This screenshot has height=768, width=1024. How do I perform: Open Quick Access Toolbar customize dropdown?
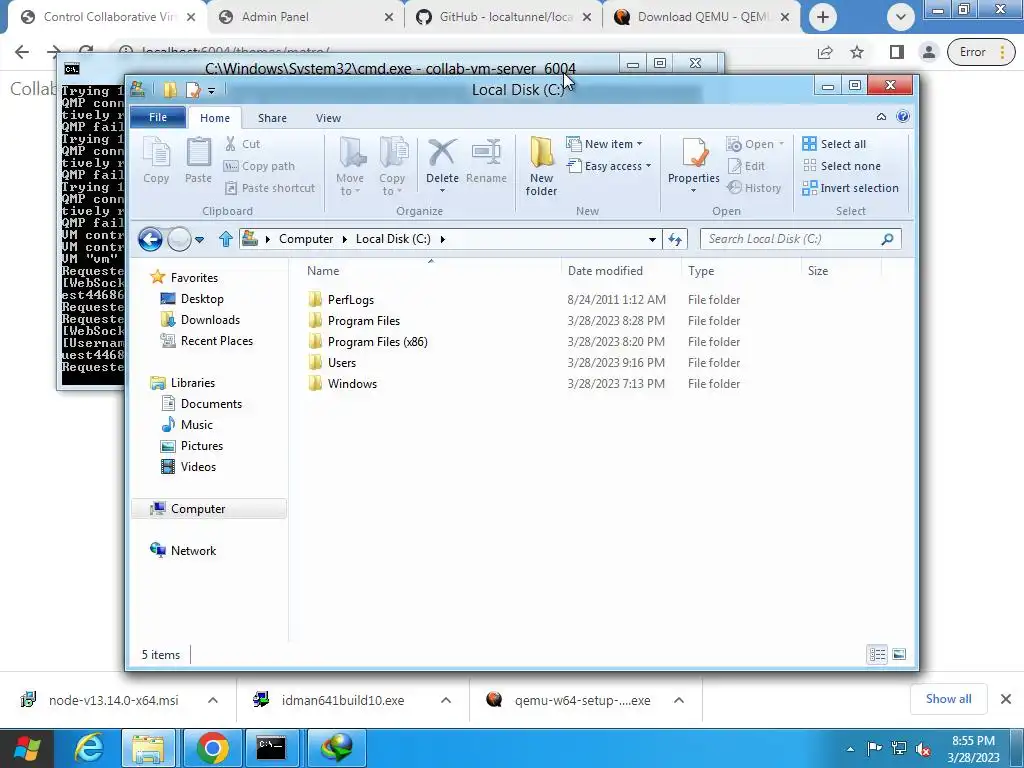[x=211, y=91]
